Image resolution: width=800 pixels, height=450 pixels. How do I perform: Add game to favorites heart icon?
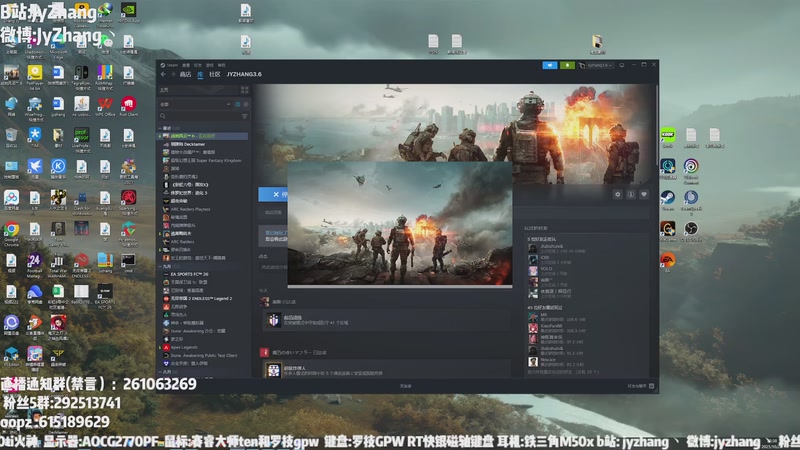tap(644, 194)
